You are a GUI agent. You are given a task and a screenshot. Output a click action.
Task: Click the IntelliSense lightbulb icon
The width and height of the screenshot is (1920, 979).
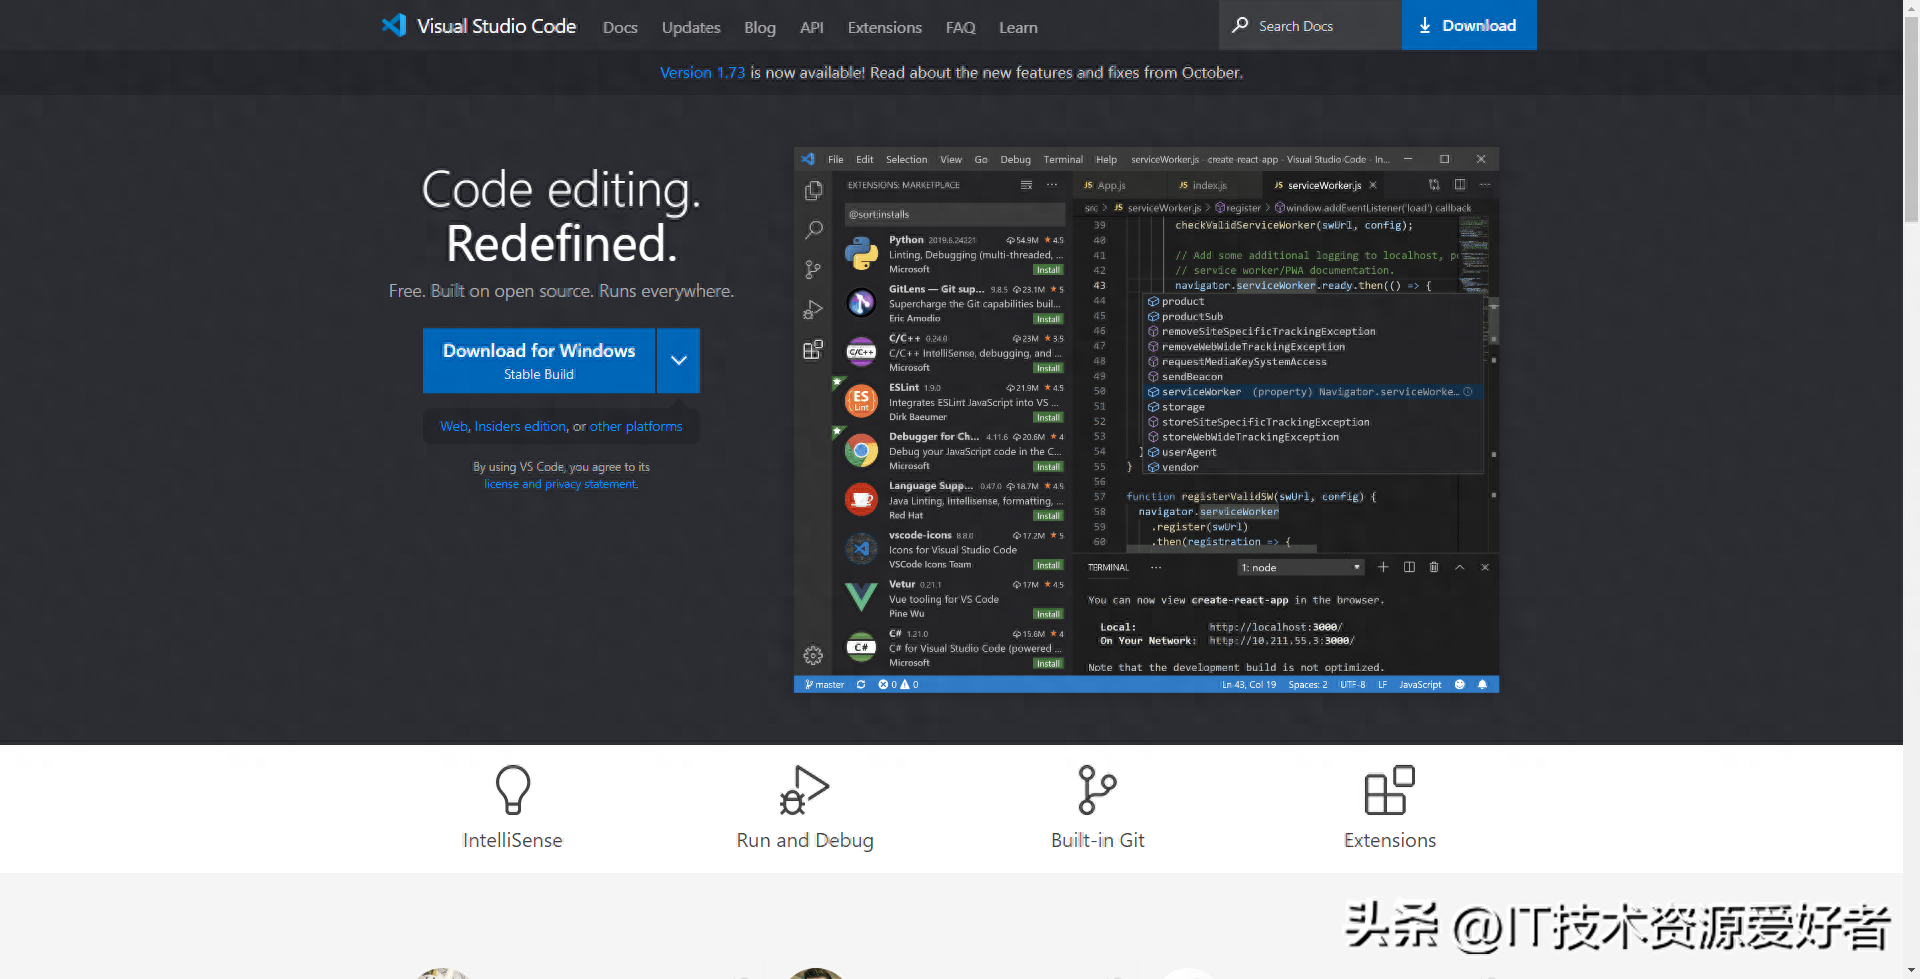(512, 790)
